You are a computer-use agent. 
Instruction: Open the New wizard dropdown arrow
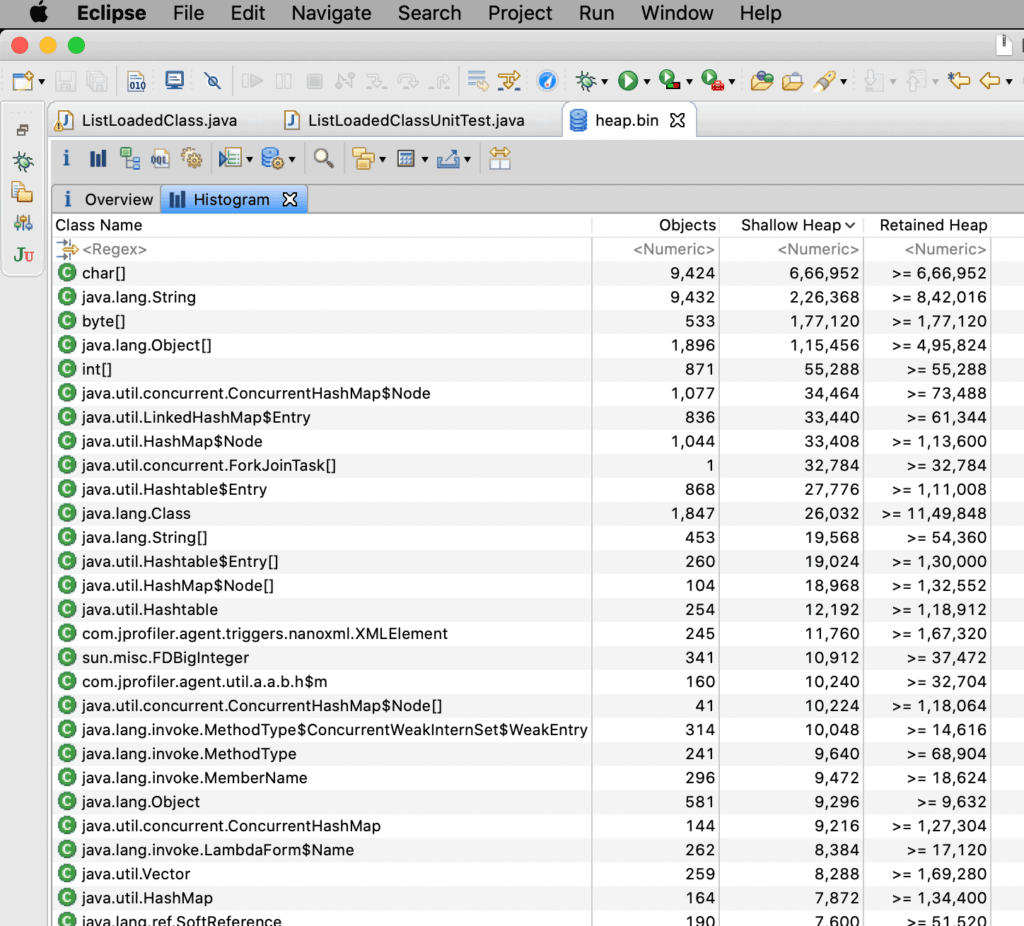pos(42,82)
